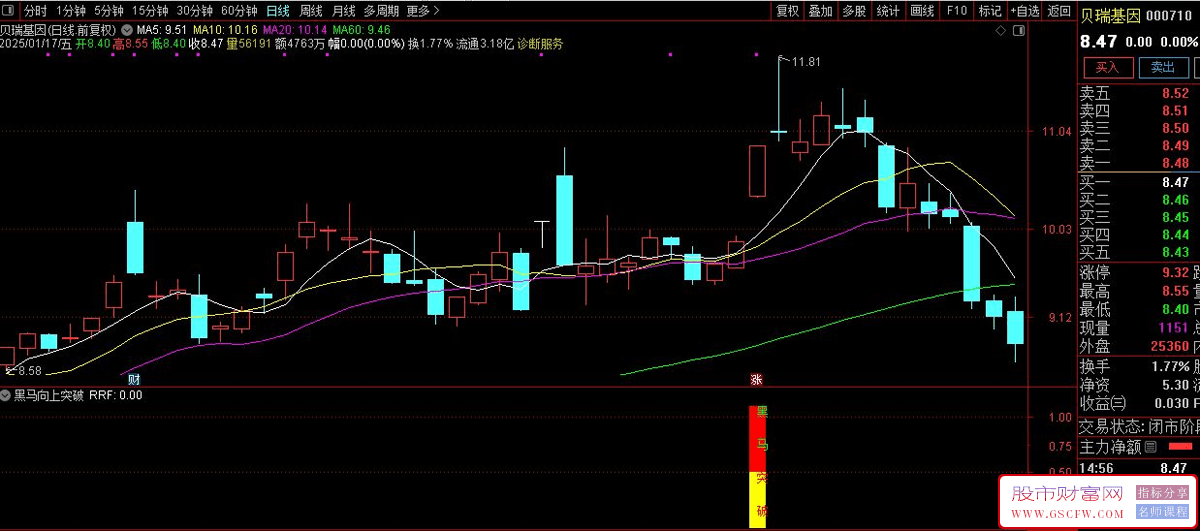Click the 黑马突破 signal bar
The height and width of the screenshot is (531, 1200).
point(760,466)
